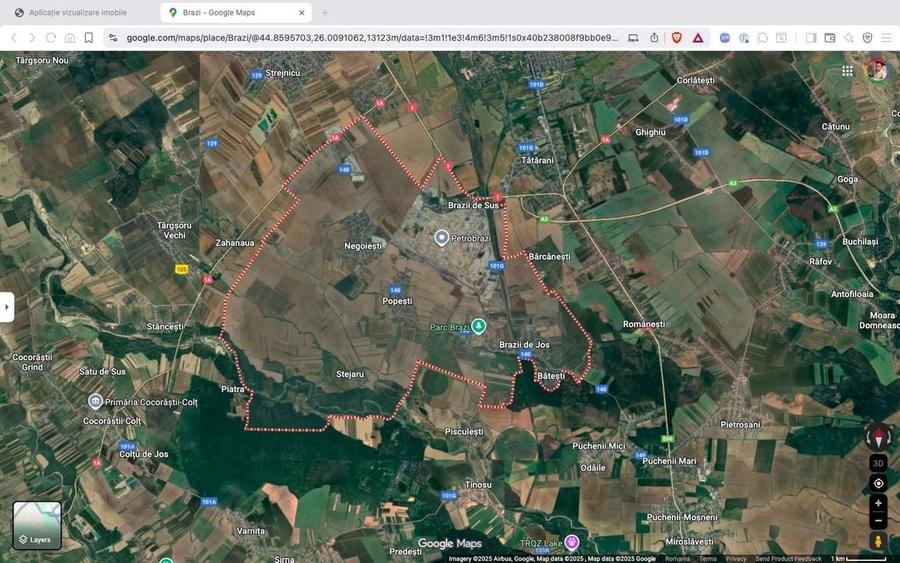
Task: Click the Corlătești label
Action: coord(695,80)
